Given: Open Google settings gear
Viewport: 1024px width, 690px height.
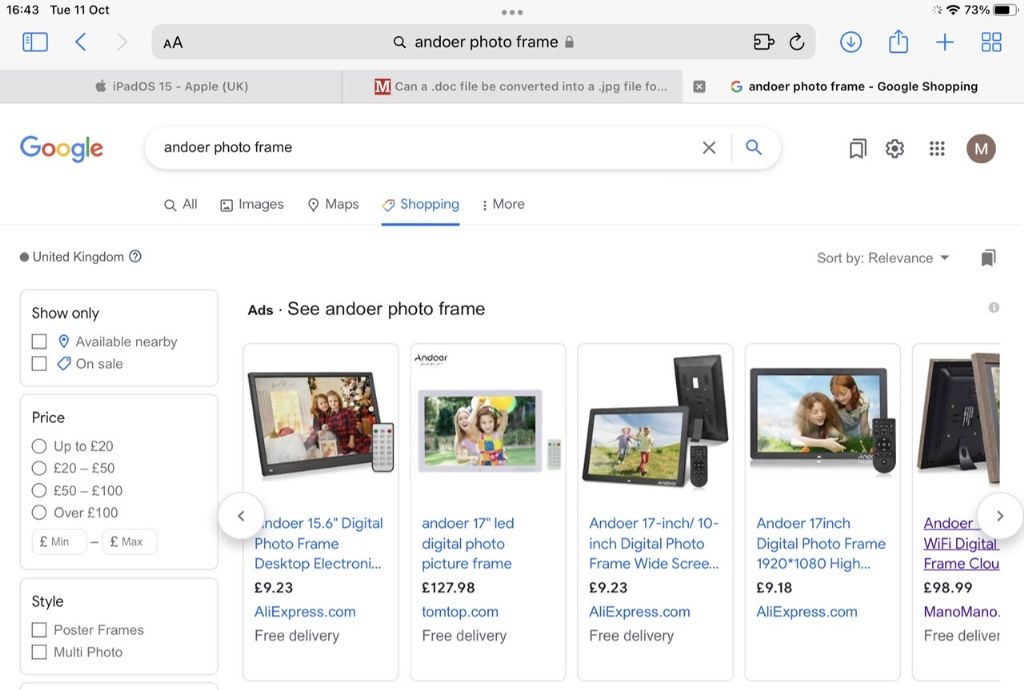Looking at the screenshot, I should (x=895, y=149).
